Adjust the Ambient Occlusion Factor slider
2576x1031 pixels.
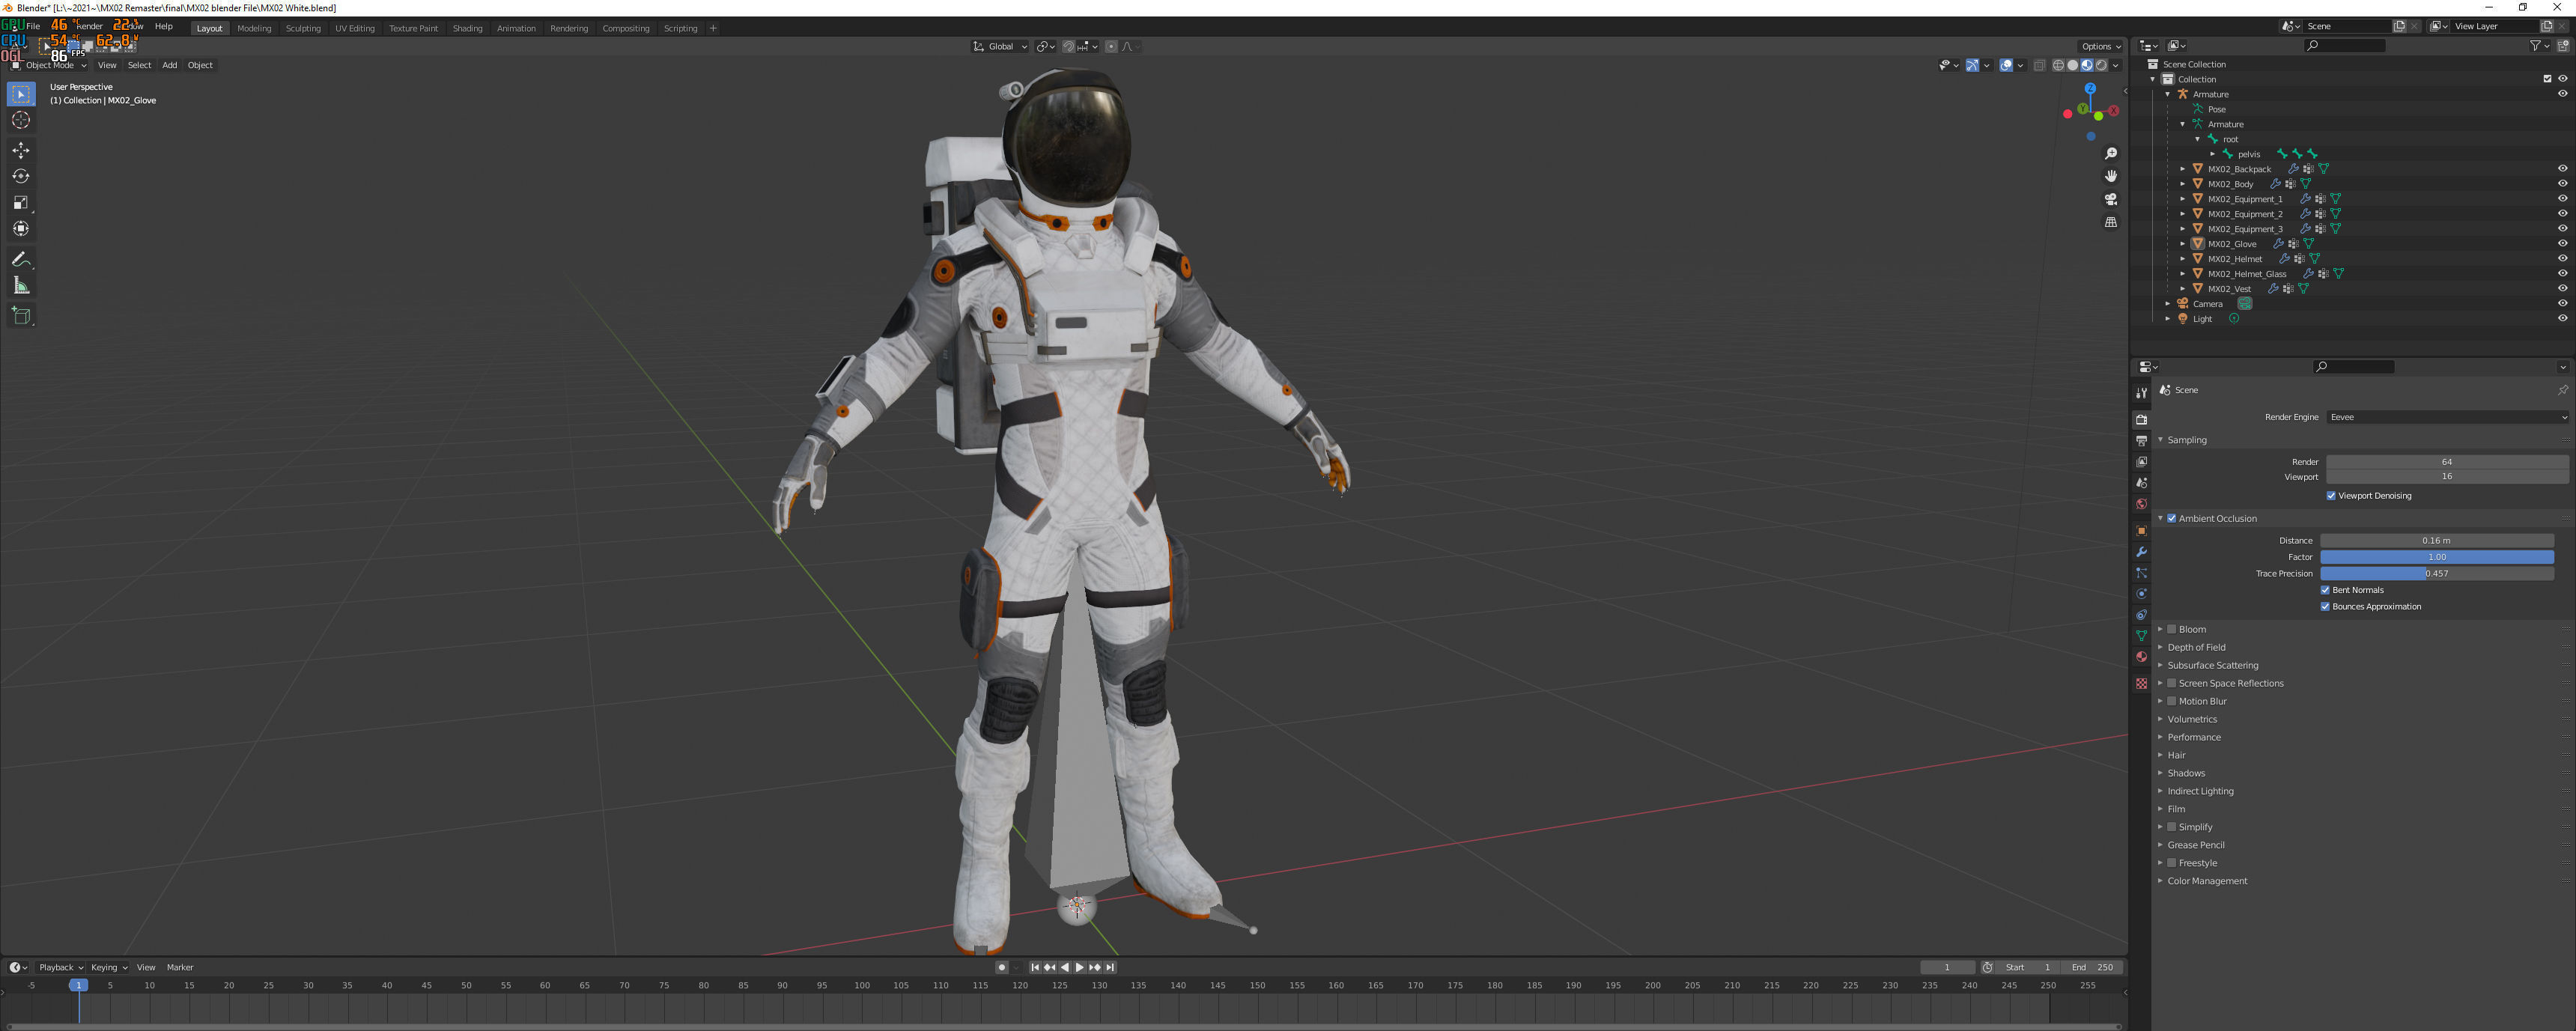click(x=2437, y=558)
